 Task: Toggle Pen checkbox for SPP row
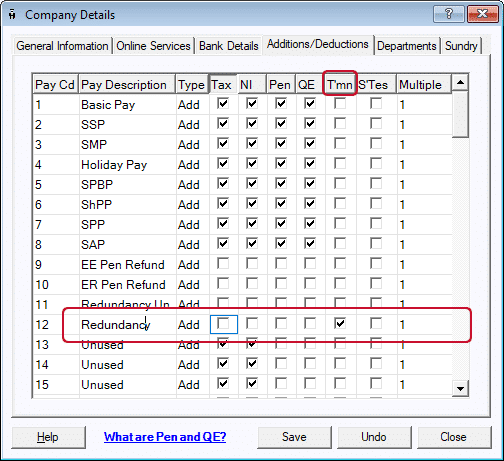281,224
